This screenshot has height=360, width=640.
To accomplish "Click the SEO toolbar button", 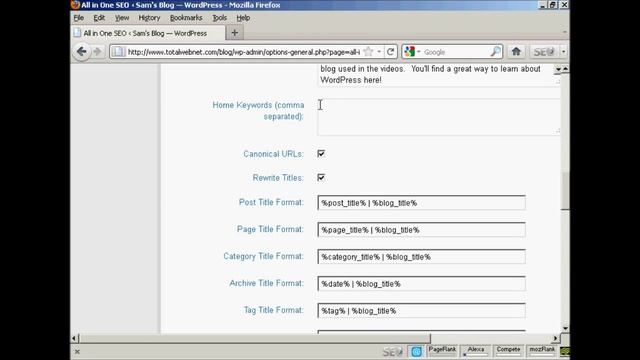I will 544,52.
